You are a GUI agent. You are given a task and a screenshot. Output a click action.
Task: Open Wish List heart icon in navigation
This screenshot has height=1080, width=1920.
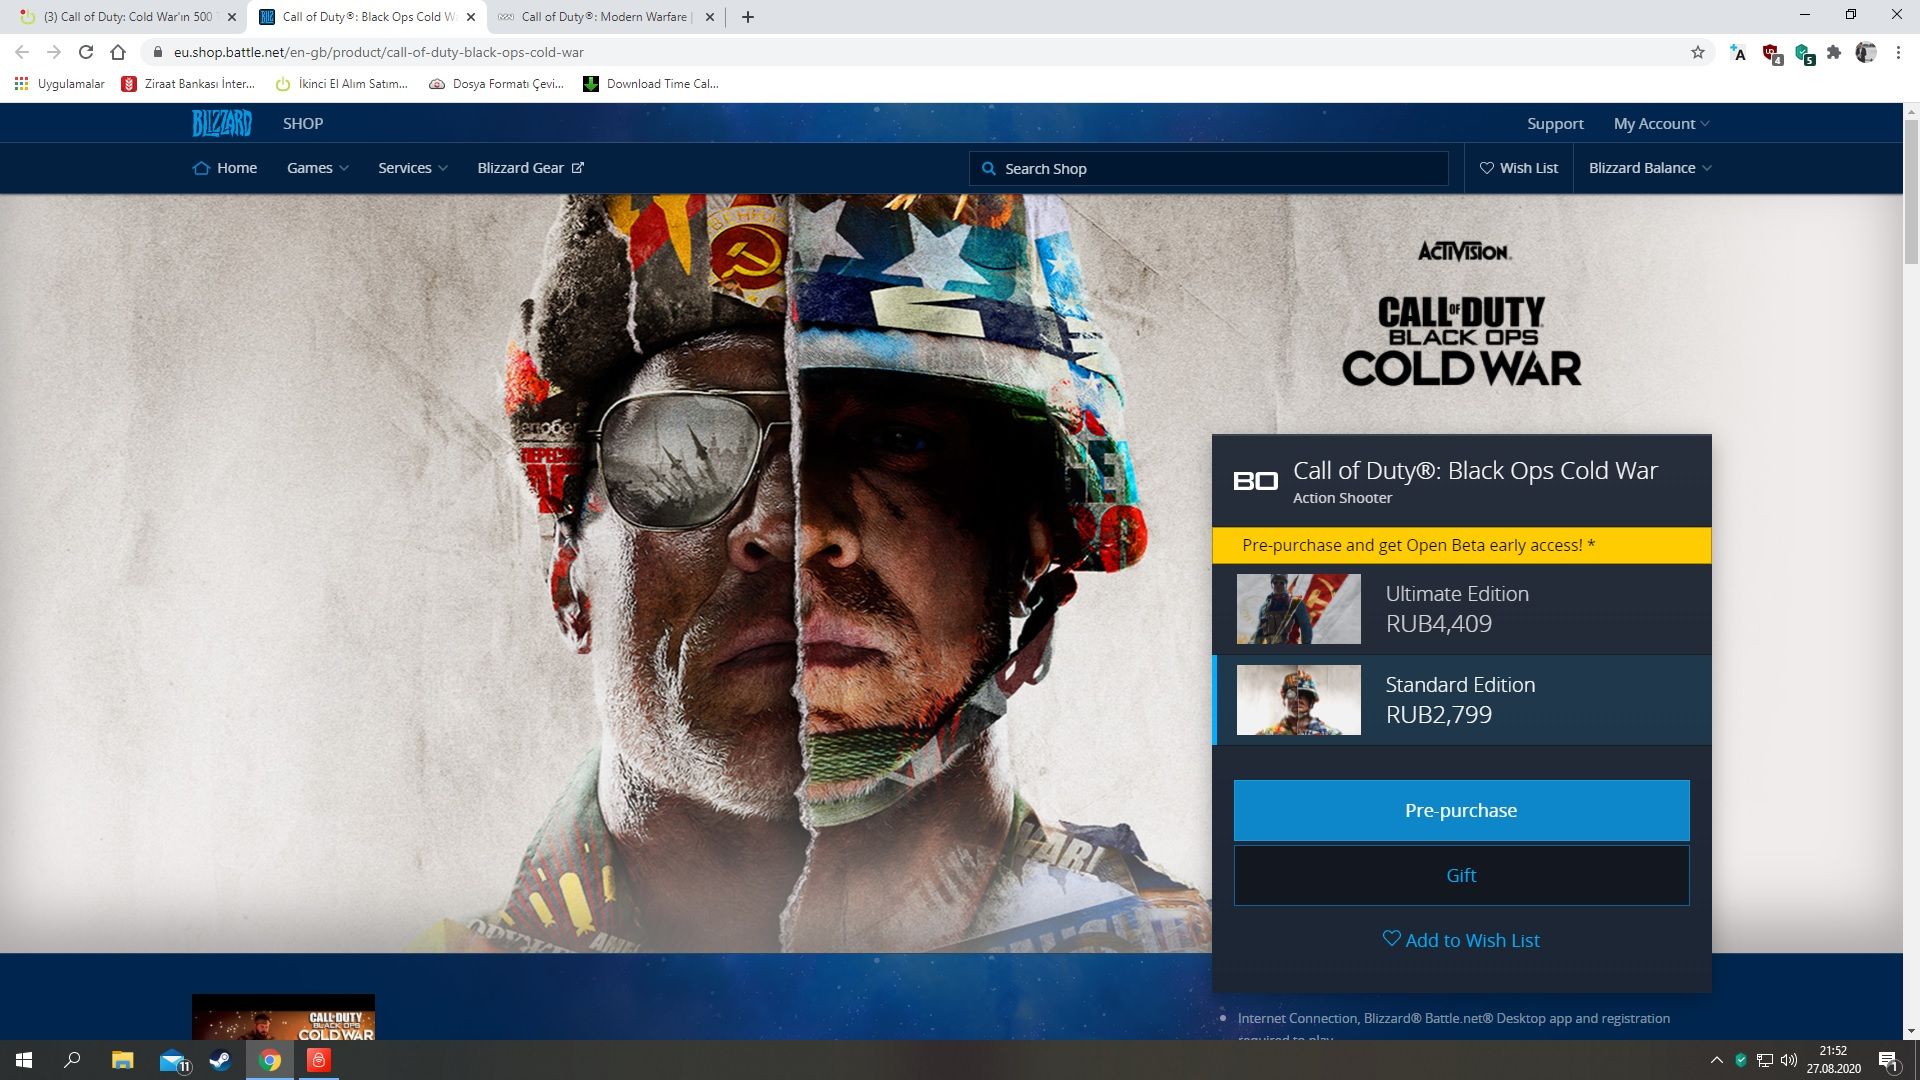[1486, 168]
